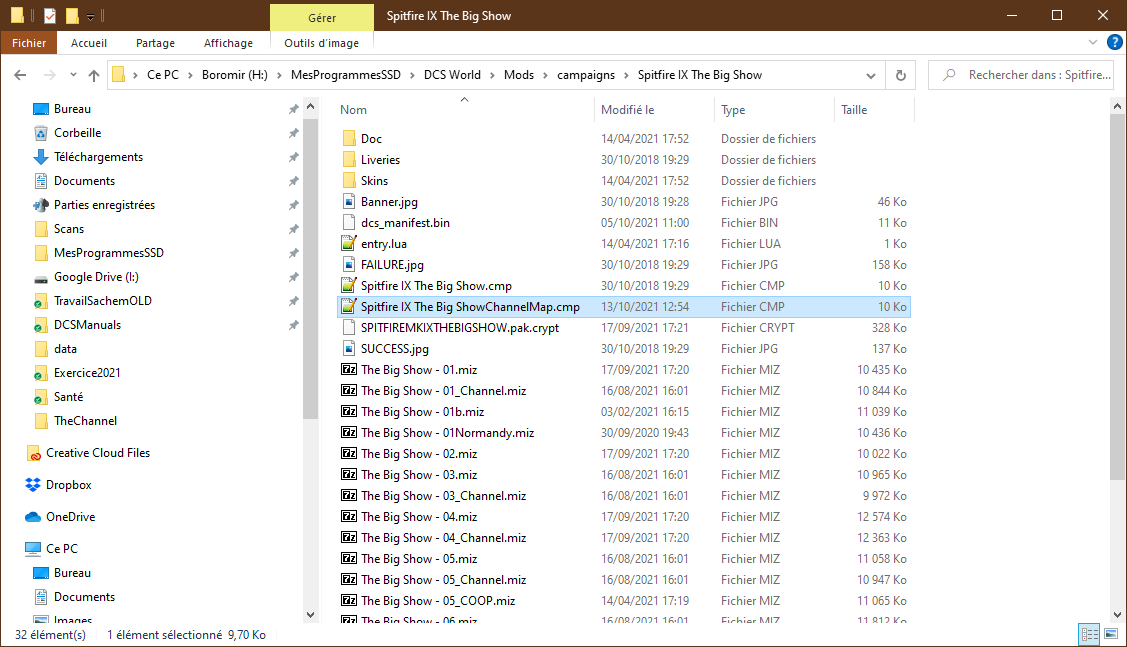Open Dropbox in the navigation pane
The image size is (1127, 647).
(68, 485)
